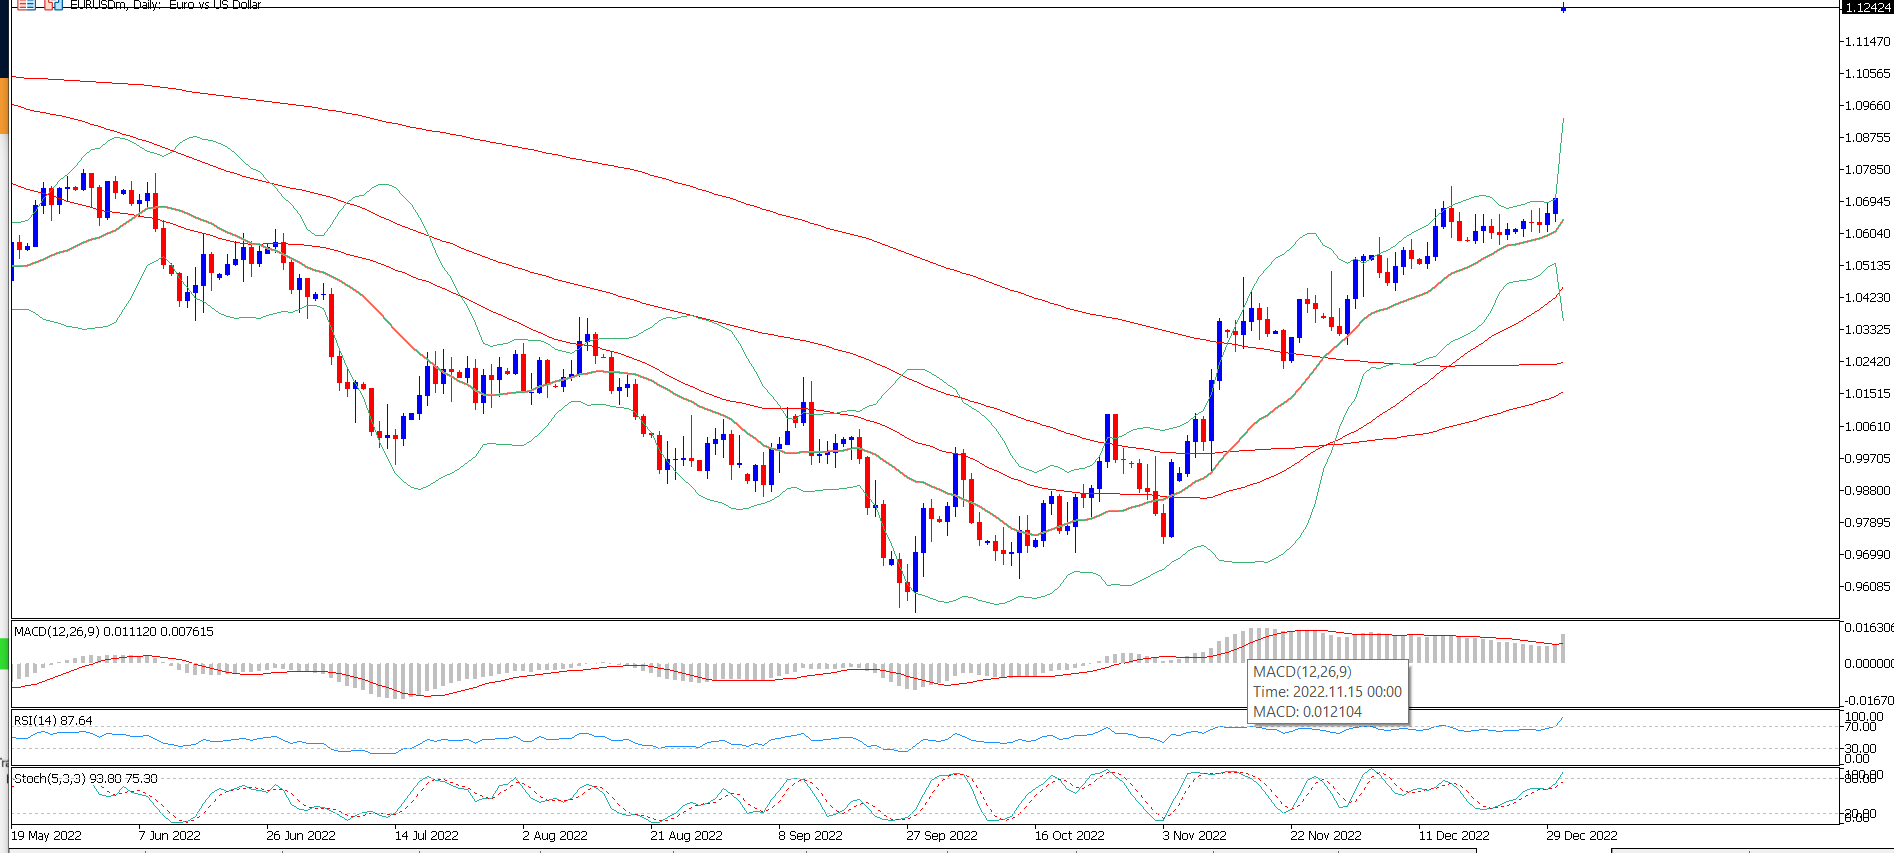The height and width of the screenshot is (853, 1894).
Task: Click the 21 Aug 2022 date label
Action: (686, 836)
